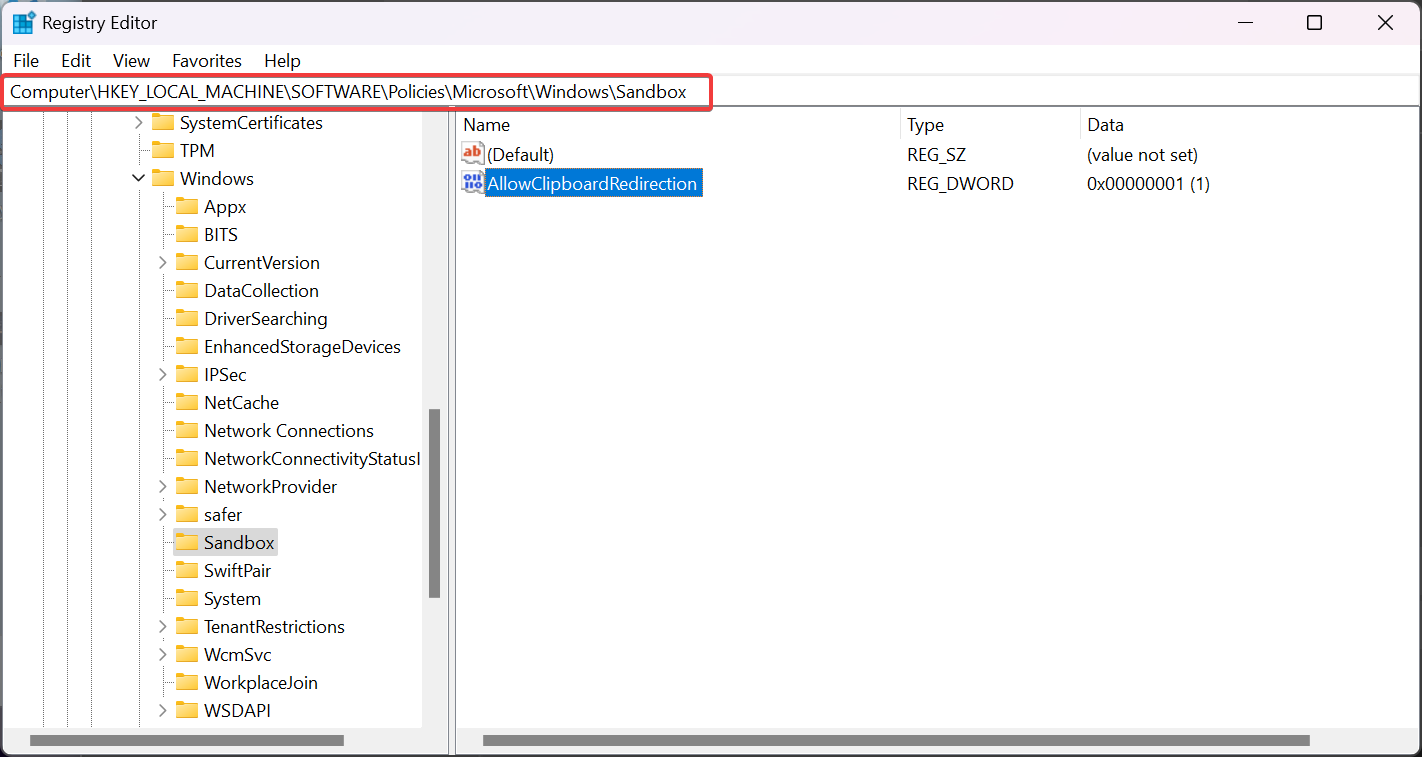This screenshot has height=757, width=1422.
Task: Click the DataCollection folder icon
Action: pos(187,291)
